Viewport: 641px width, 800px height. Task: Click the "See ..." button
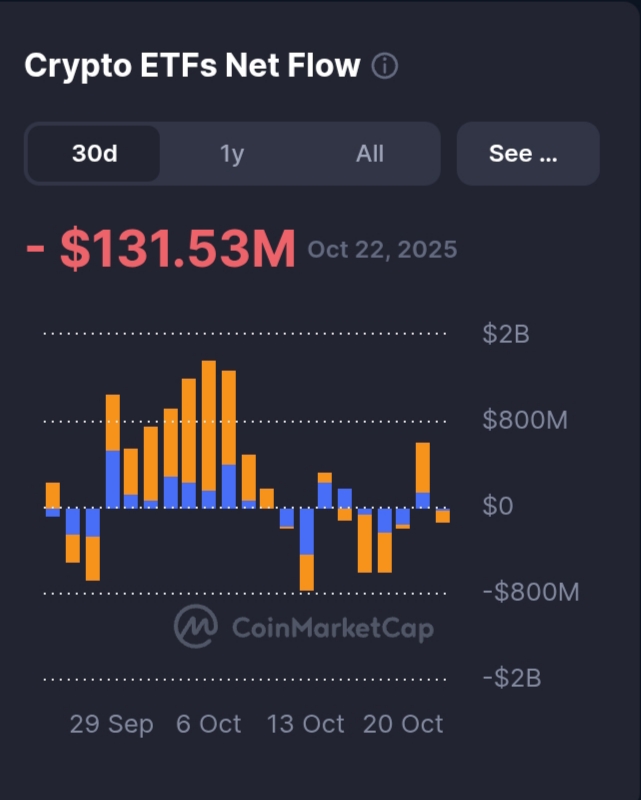(527, 154)
